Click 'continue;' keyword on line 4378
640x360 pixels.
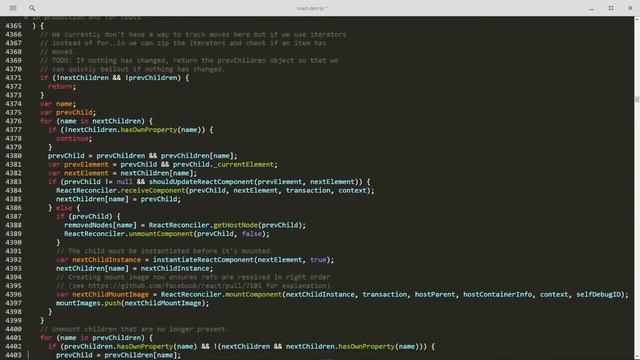74,138
